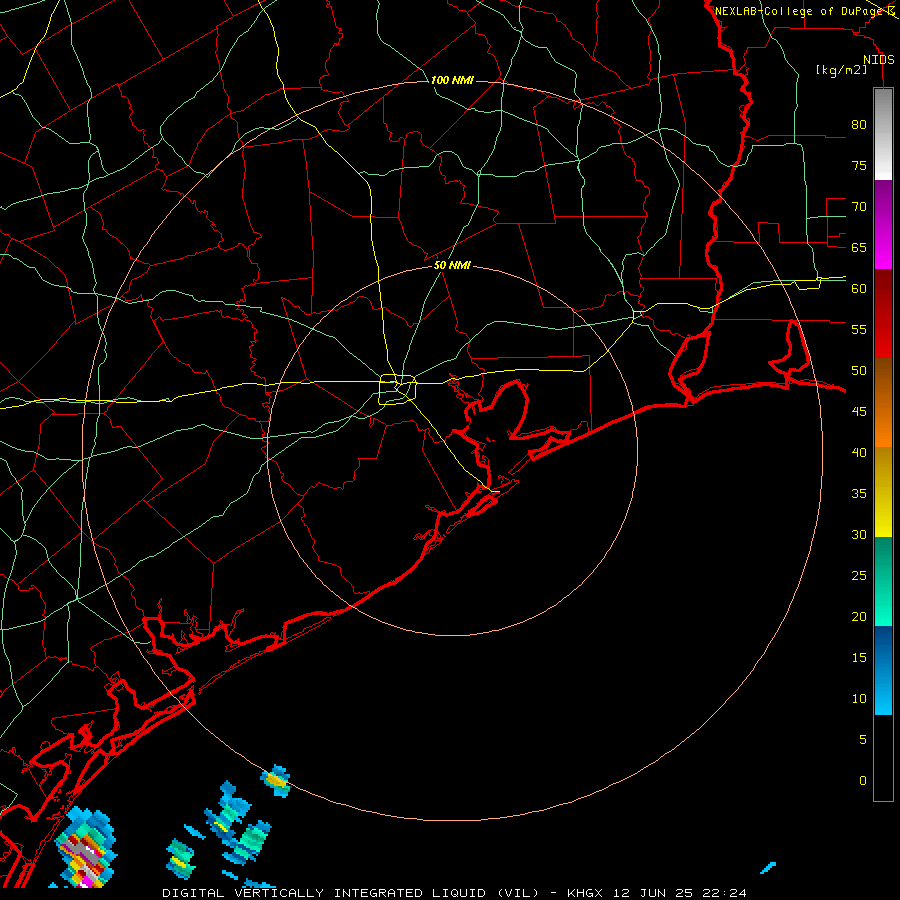The image size is (900, 900).
Task: Select the 45 value on the color scale
Action: [859, 412]
